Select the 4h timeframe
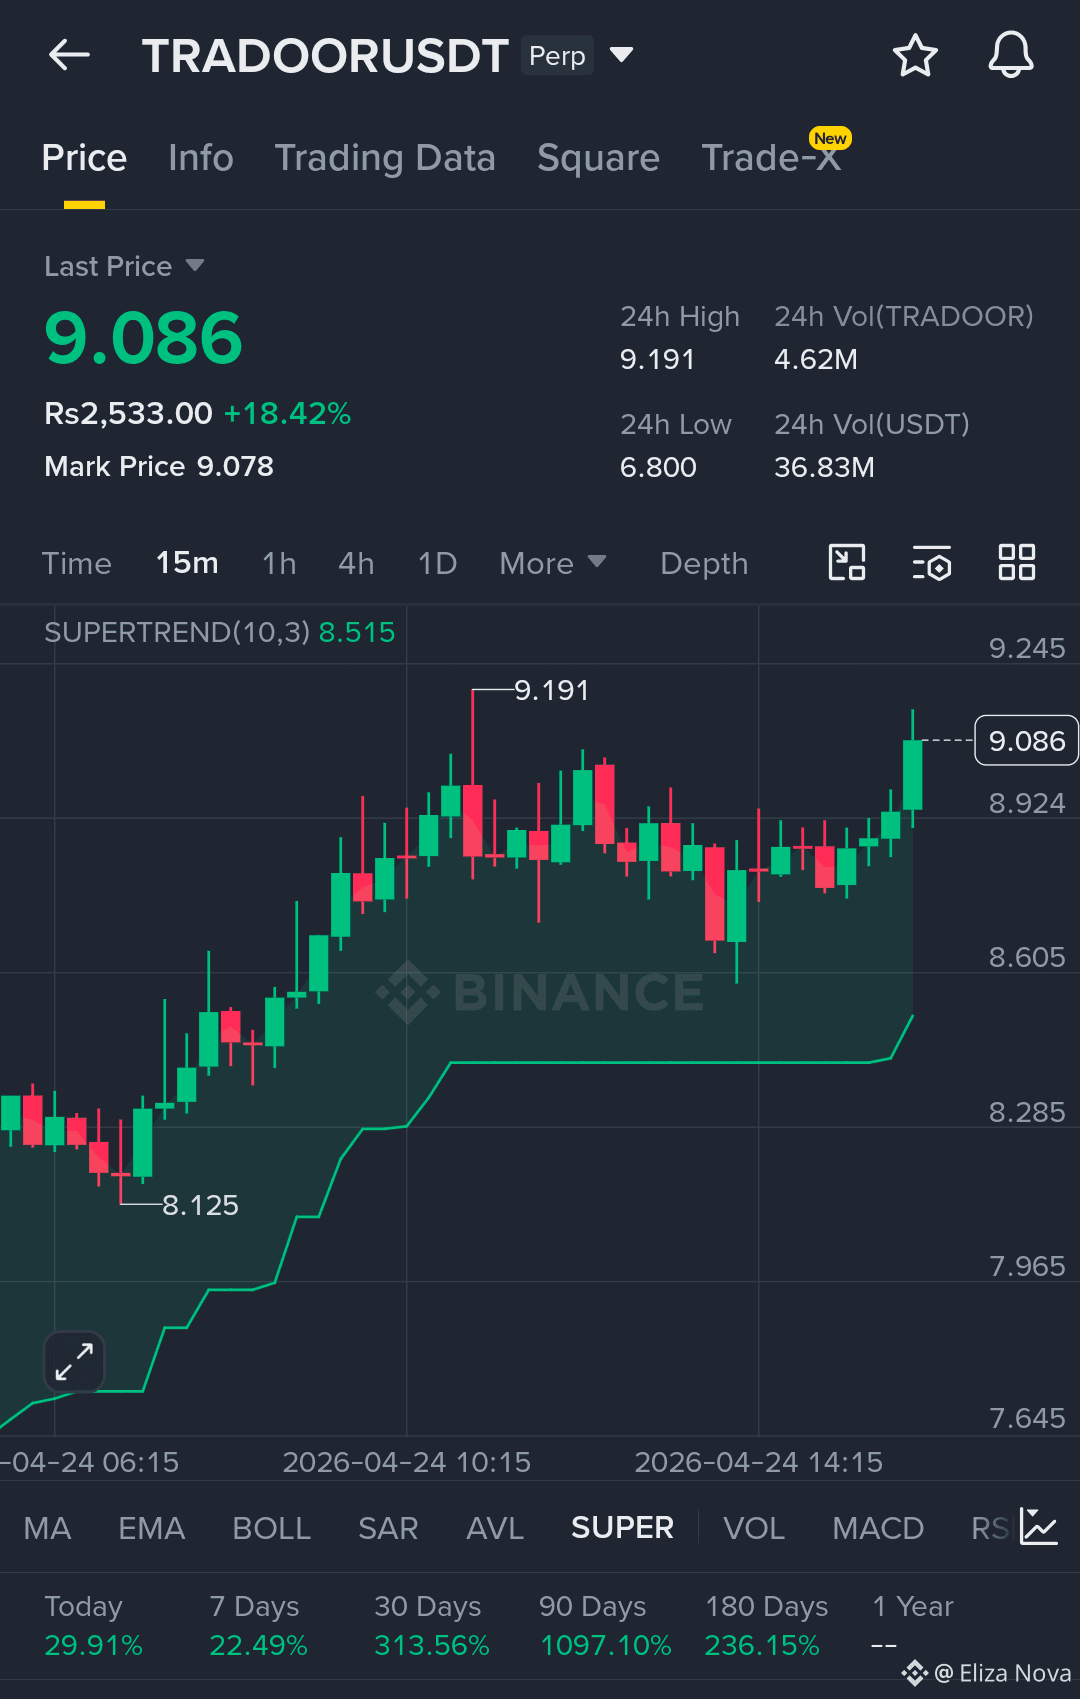 (356, 563)
